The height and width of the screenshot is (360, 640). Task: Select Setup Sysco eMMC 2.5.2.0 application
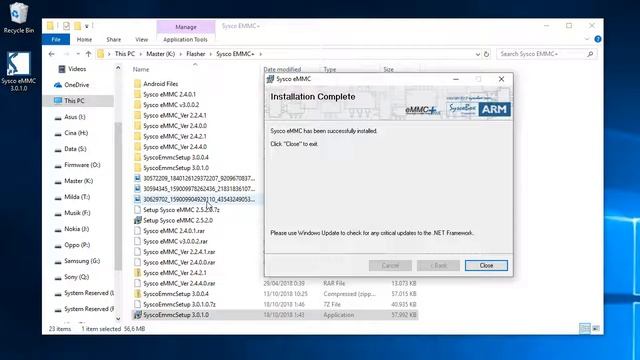[x=178, y=220]
